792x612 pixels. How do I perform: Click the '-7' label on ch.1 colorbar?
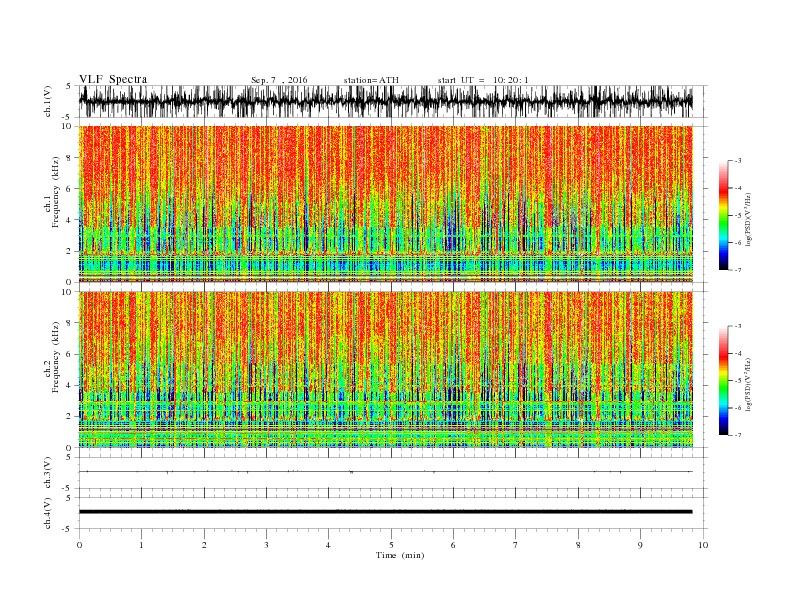pyautogui.click(x=738, y=270)
